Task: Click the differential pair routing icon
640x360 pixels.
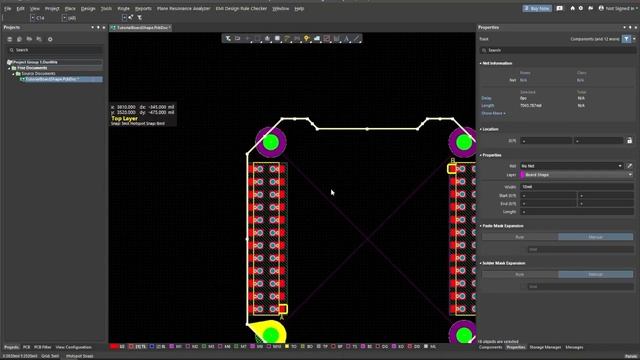Action: 297,38
